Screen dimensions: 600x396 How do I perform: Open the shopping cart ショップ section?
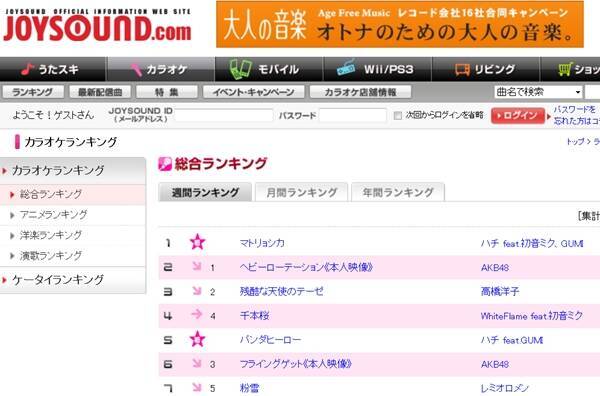[570, 69]
